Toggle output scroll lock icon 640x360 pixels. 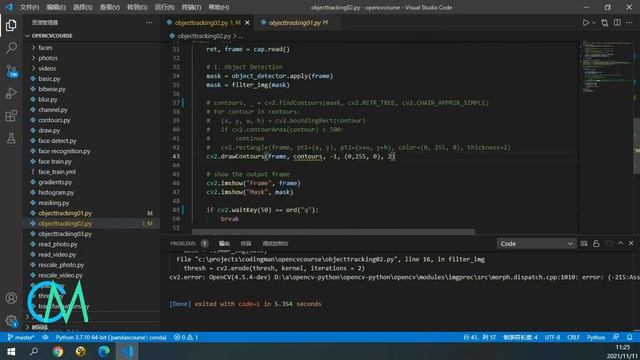[596, 244]
